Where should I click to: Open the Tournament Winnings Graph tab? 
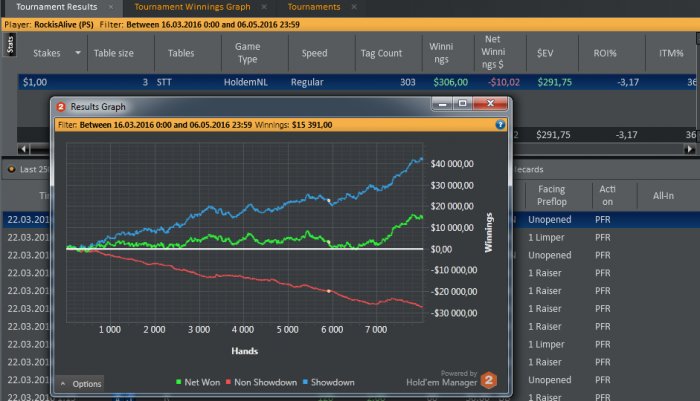point(192,7)
